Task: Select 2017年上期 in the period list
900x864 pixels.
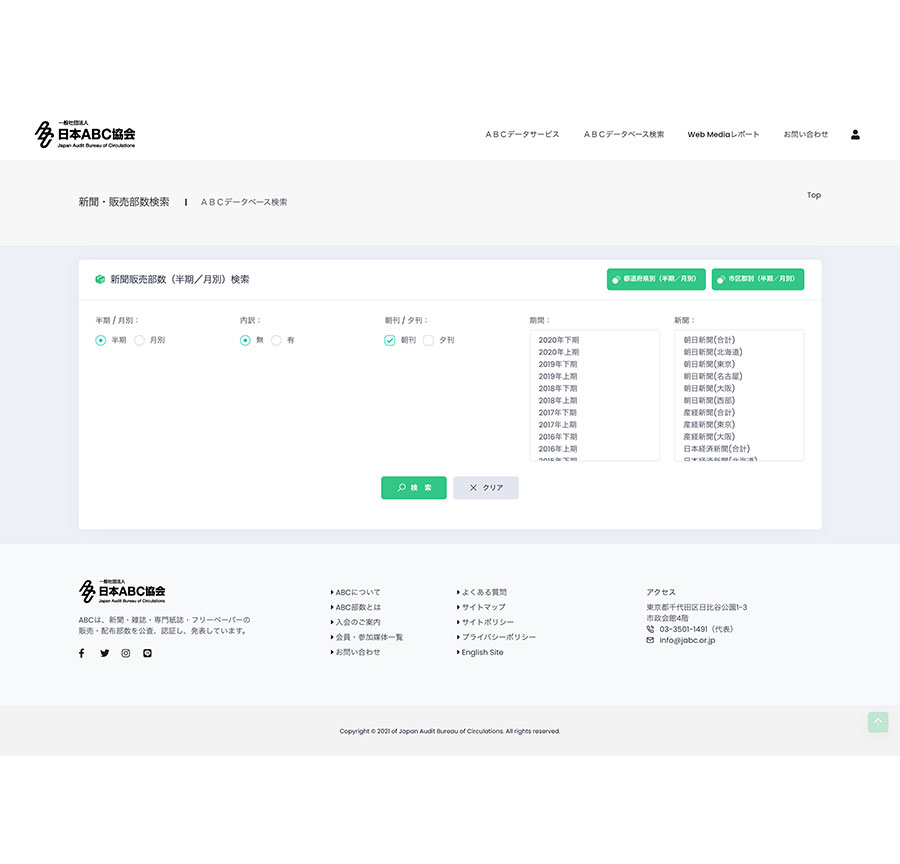Action: [594, 424]
